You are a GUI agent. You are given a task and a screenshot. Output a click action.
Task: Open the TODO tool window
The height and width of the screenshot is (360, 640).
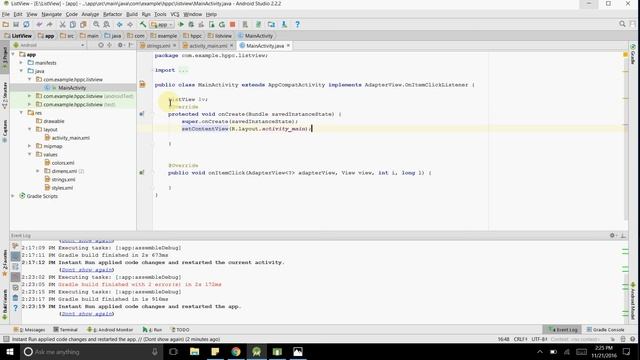click(x=180, y=329)
